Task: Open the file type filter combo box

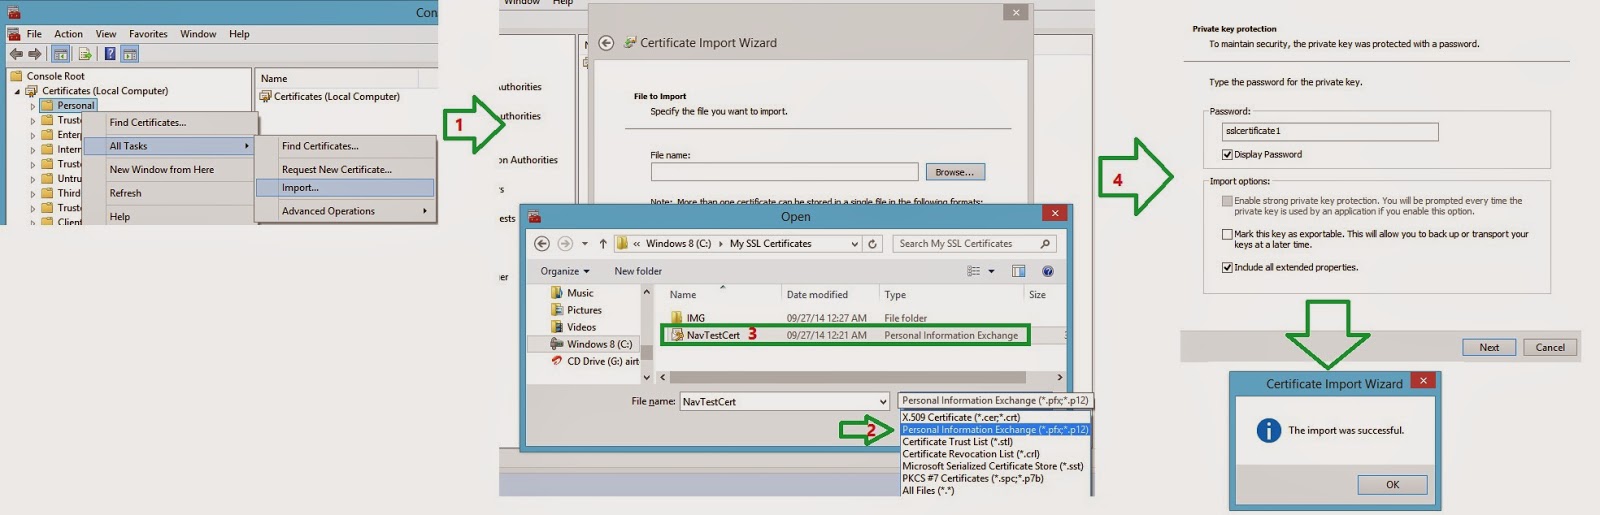Action: coord(995,400)
